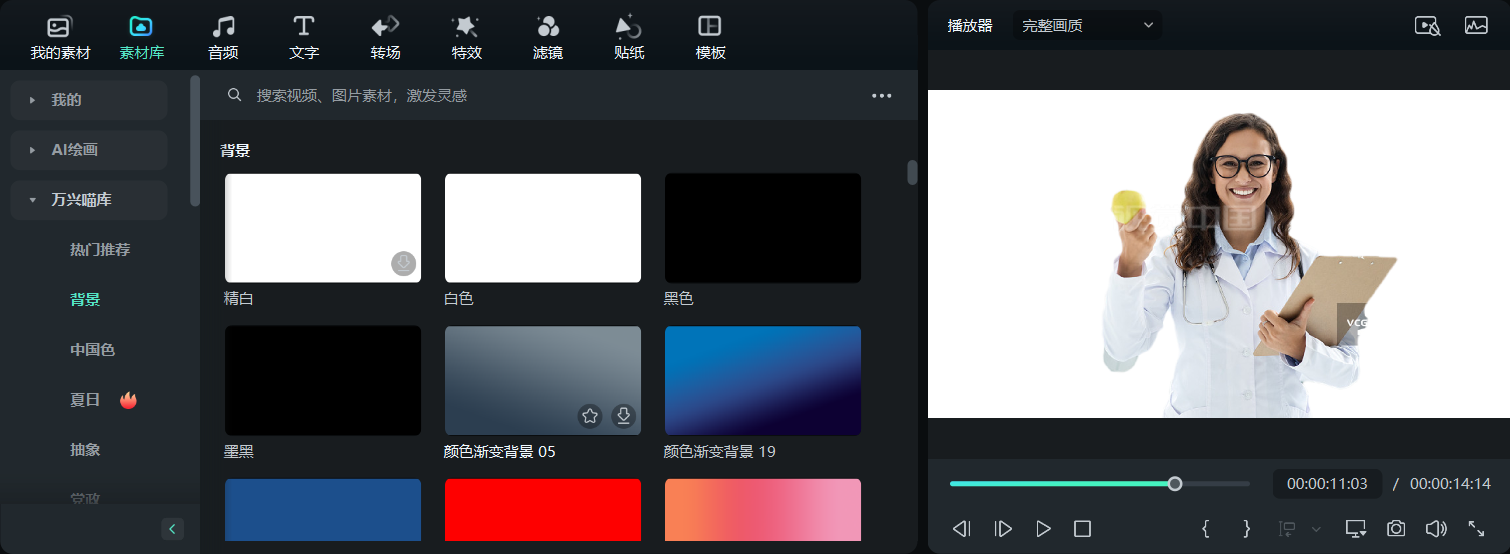Take a snapshot with the camera icon
This screenshot has height=554, width=1510.
1396,529
